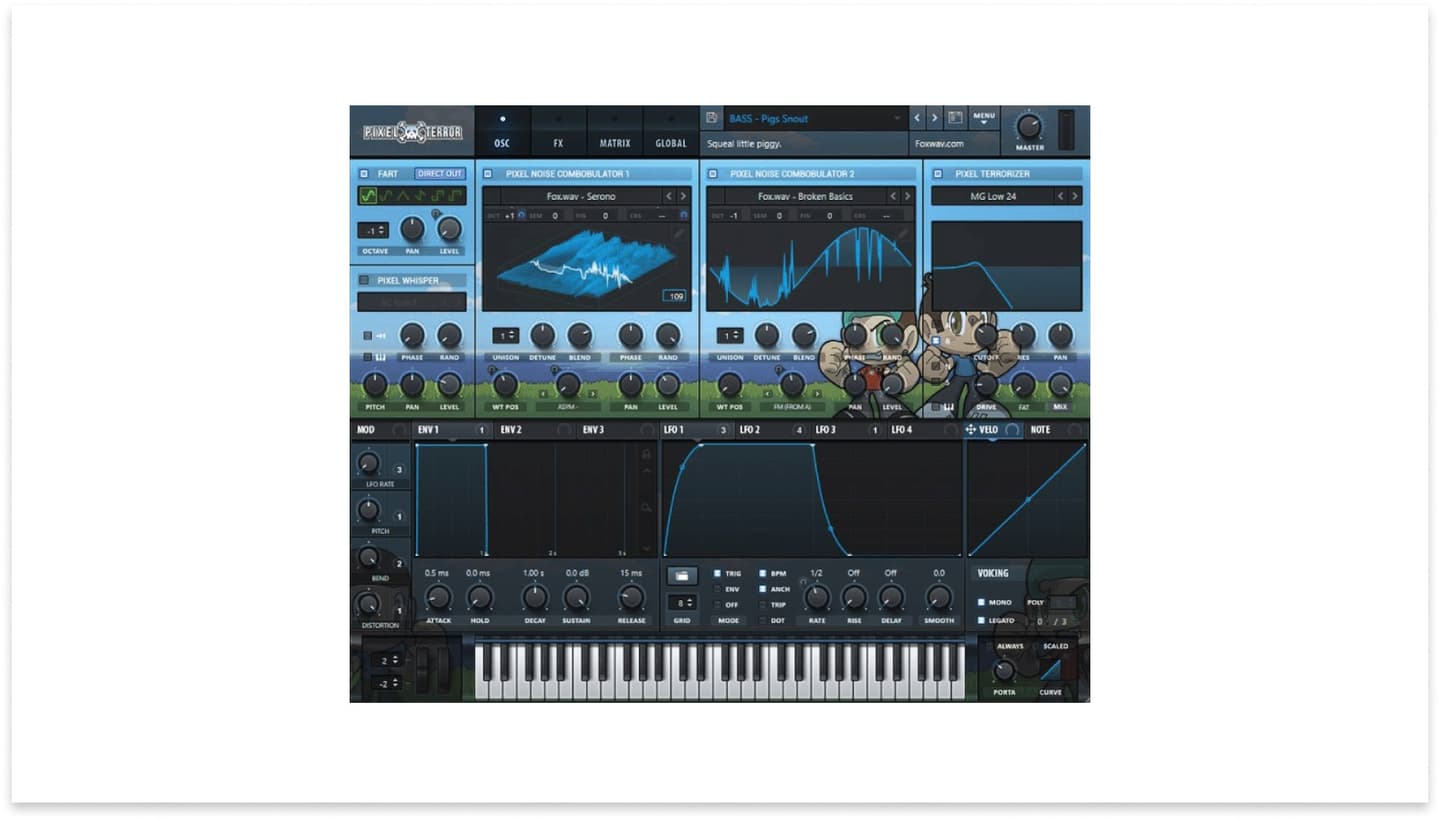Click the DIRECT OUT button
Viewport: 1440px width, 820px height.
coord(440,174)
